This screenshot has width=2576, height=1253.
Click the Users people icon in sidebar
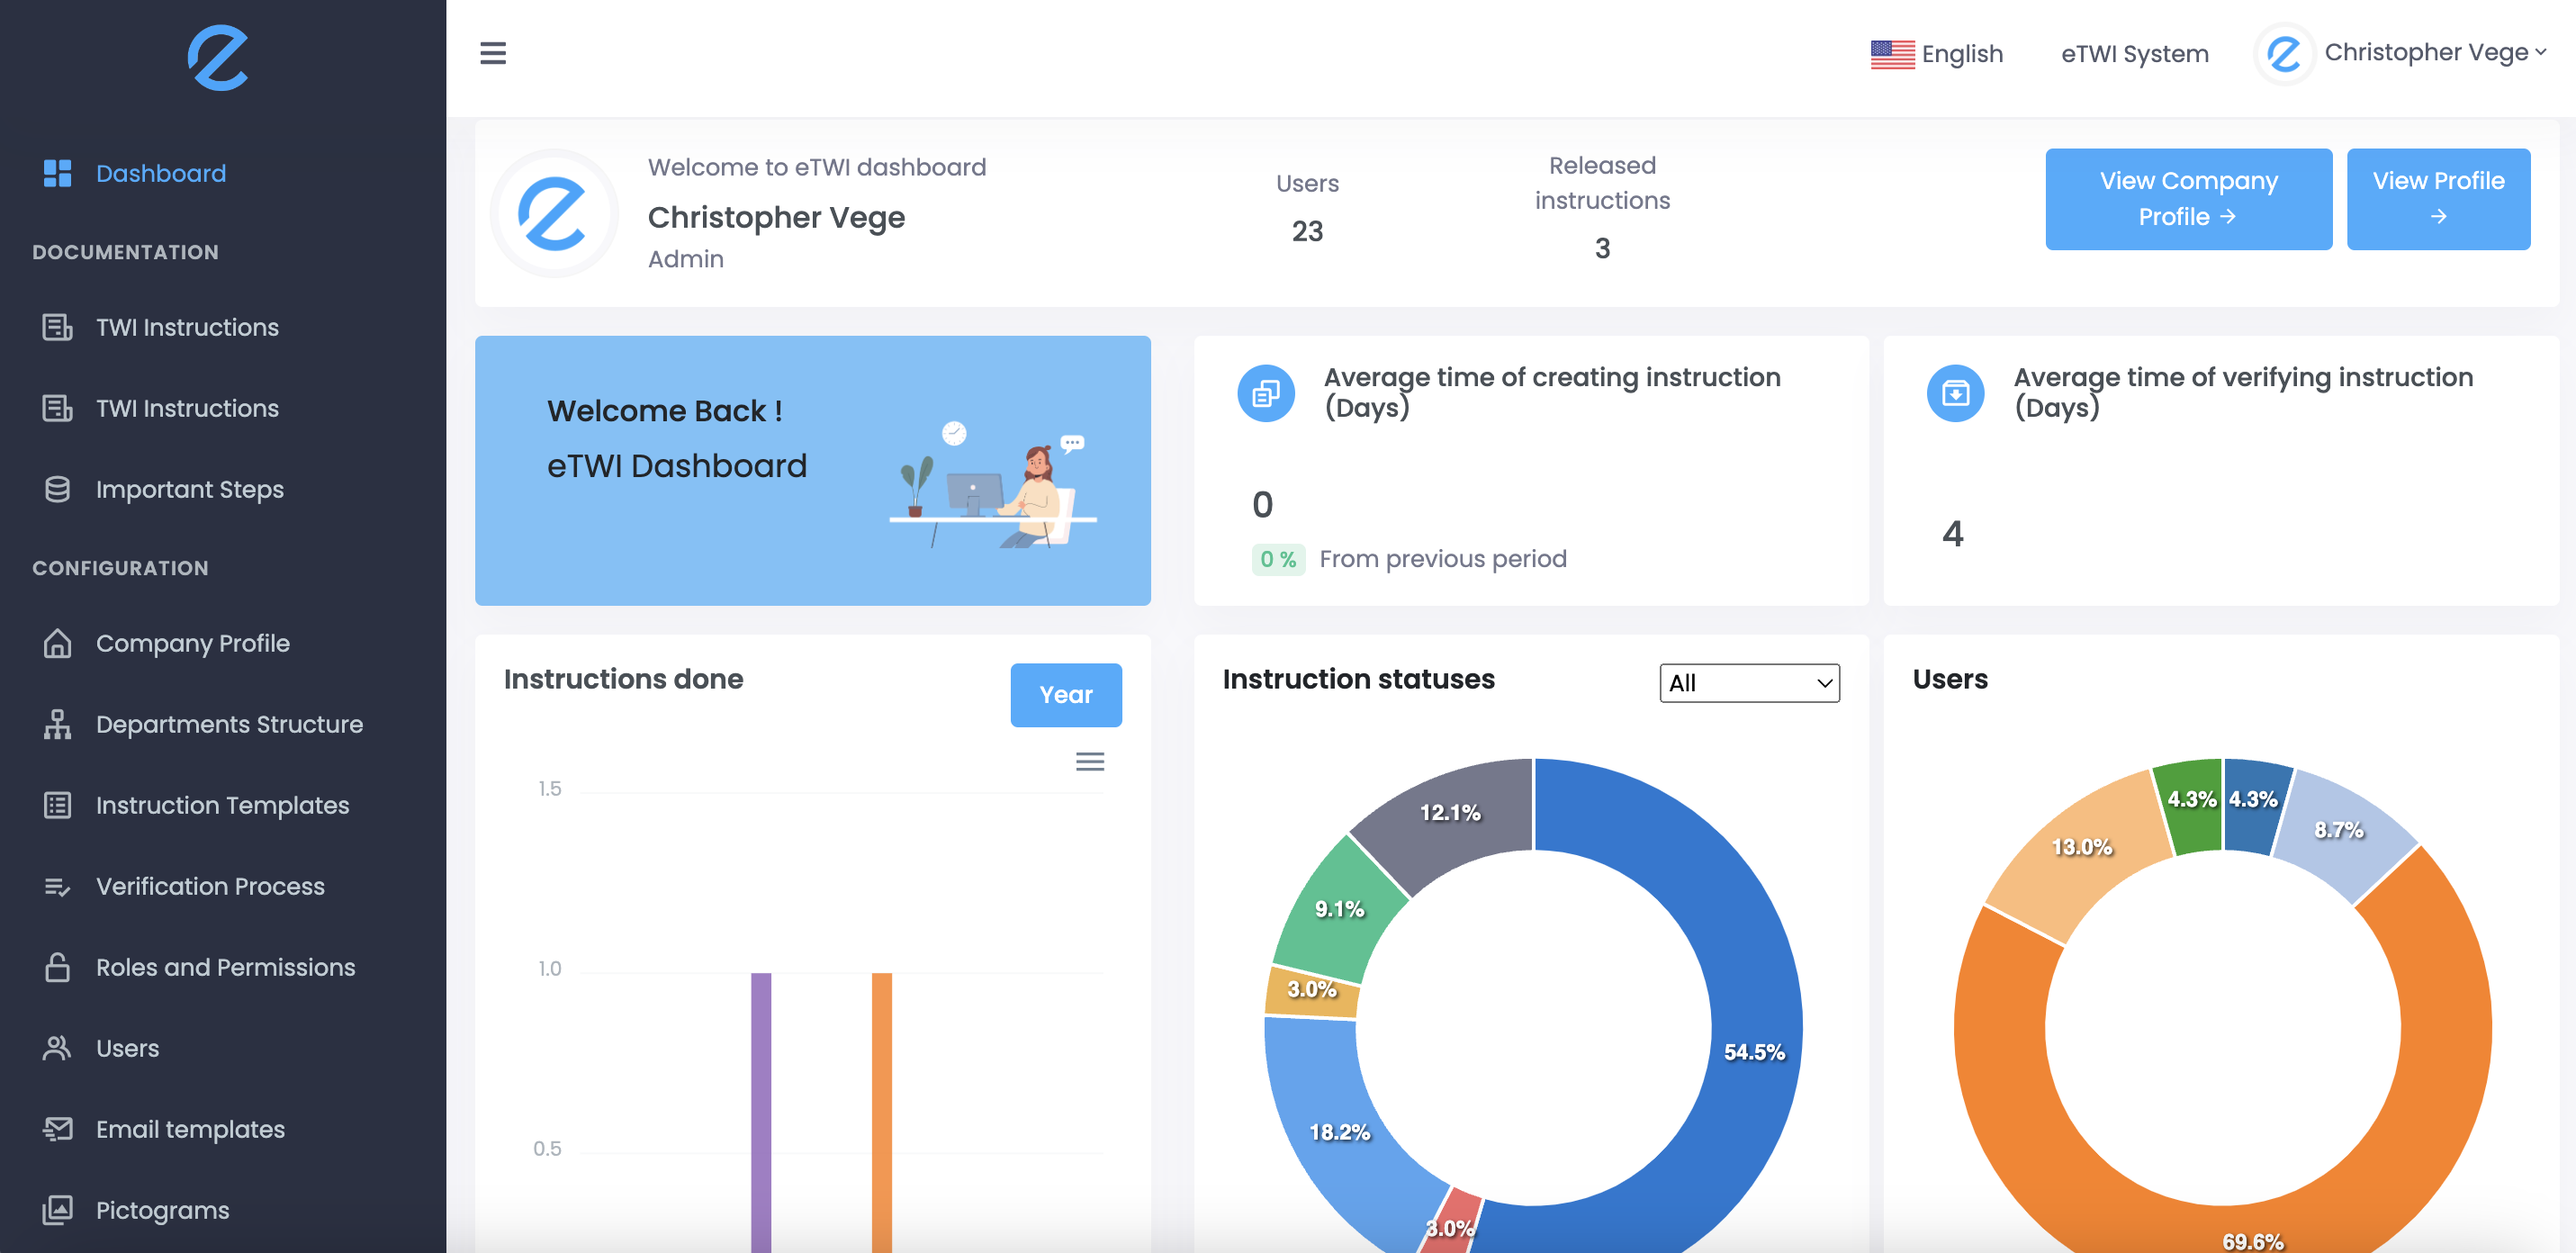tap(57, 1048)
